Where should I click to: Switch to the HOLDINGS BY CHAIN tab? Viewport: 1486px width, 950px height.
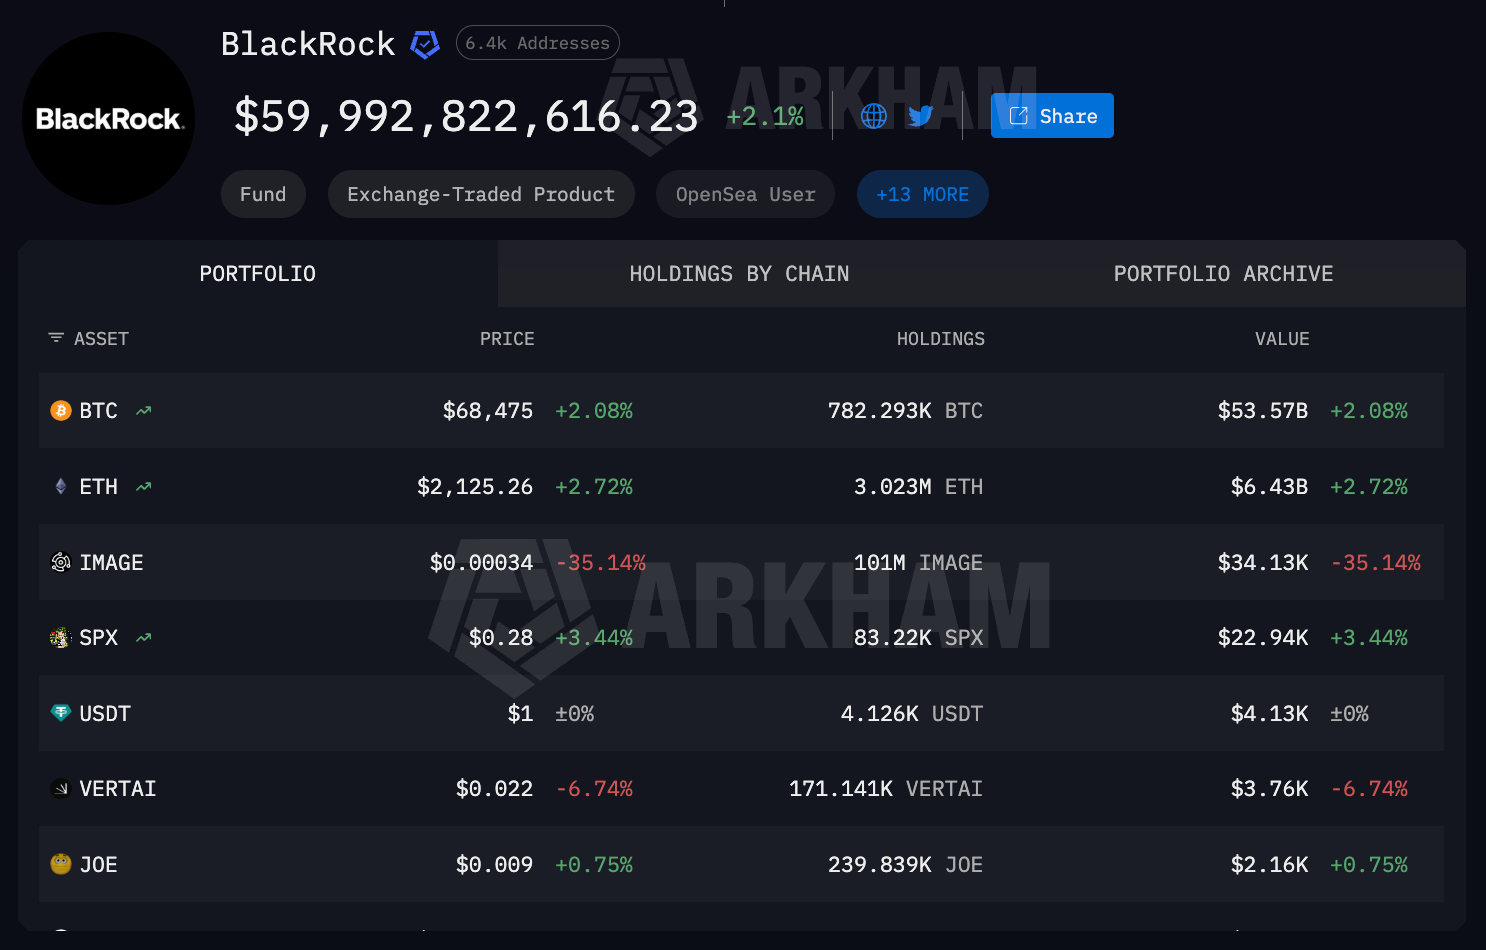739,274
